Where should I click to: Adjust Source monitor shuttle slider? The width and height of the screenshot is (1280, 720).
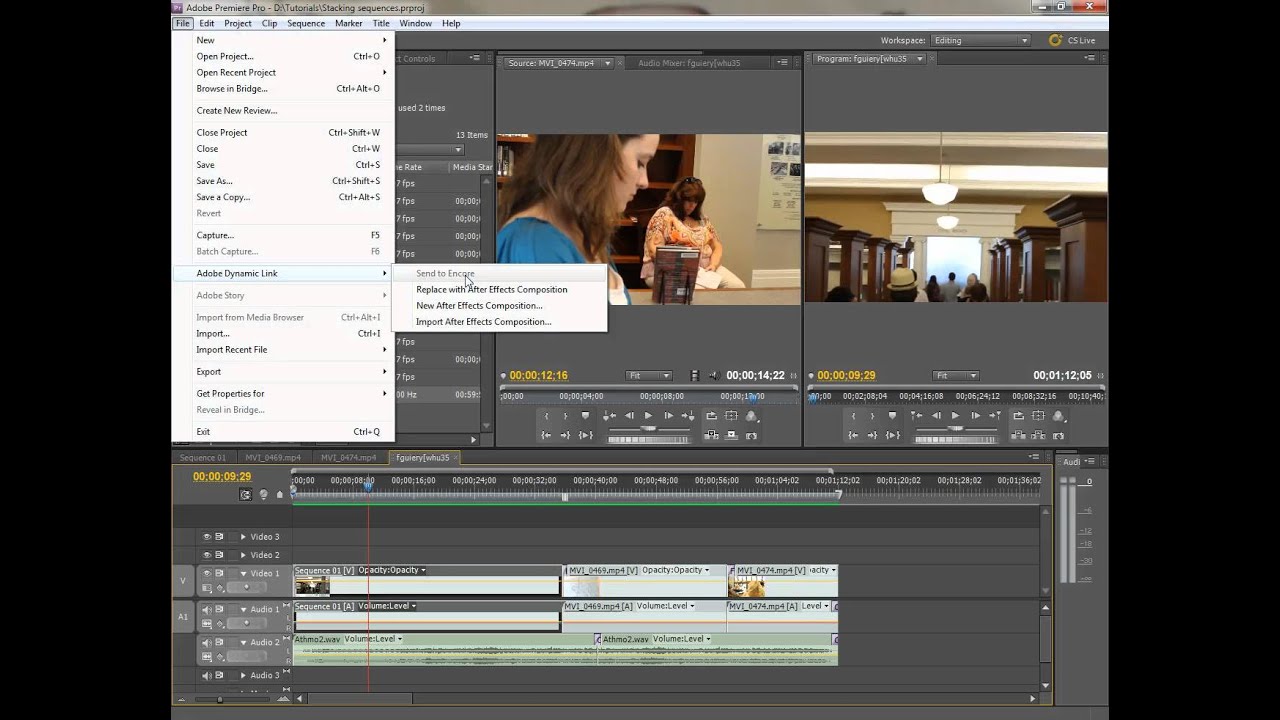point(648,428)
